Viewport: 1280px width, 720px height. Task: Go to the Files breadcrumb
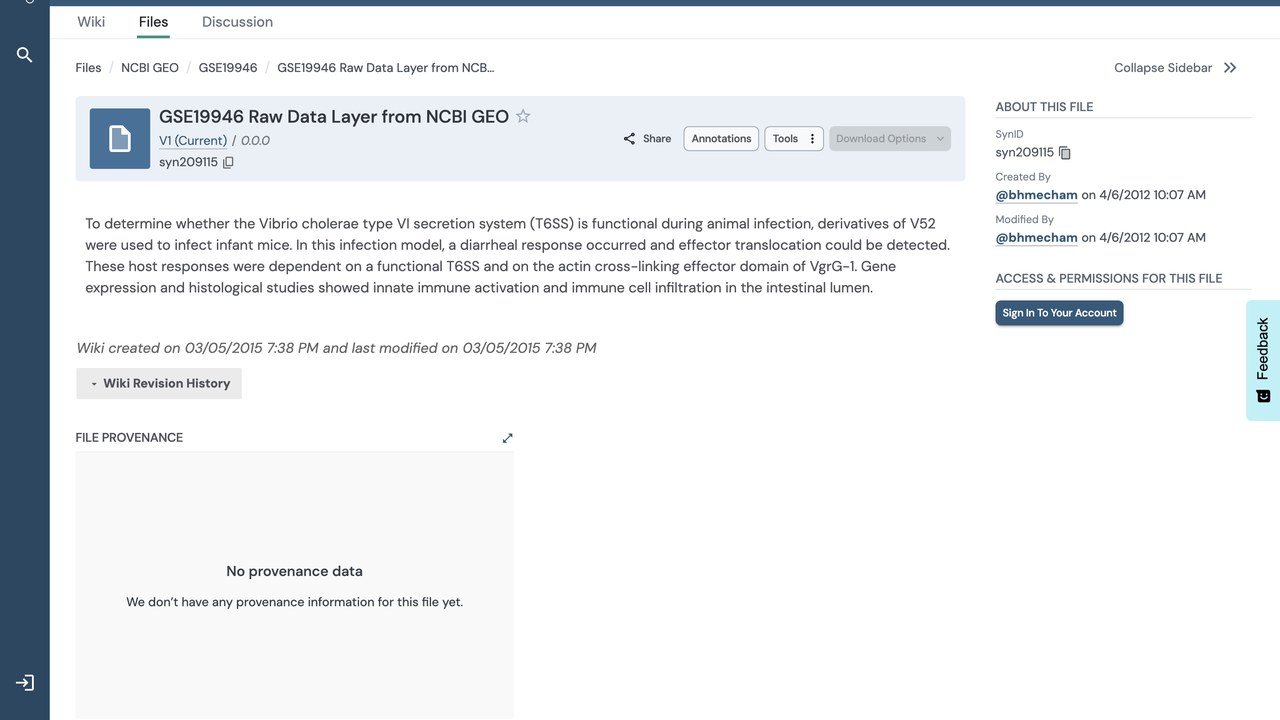(x=88, y=68)
